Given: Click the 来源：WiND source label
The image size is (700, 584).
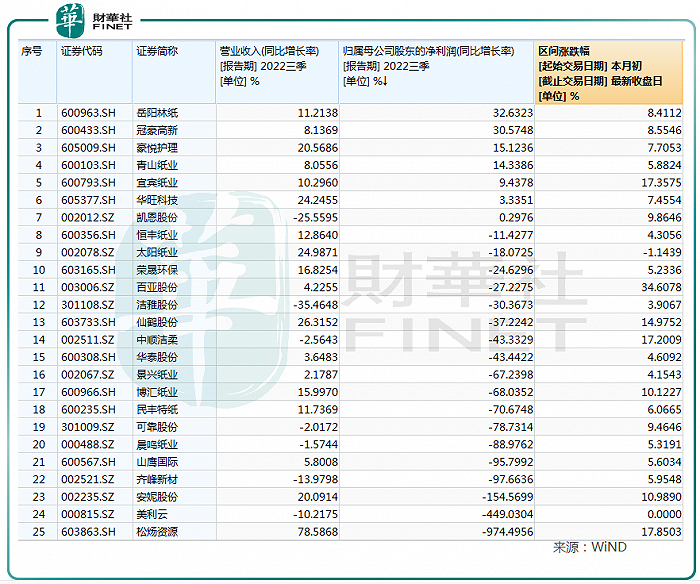Looking at the screenshot, I should 590,547.
